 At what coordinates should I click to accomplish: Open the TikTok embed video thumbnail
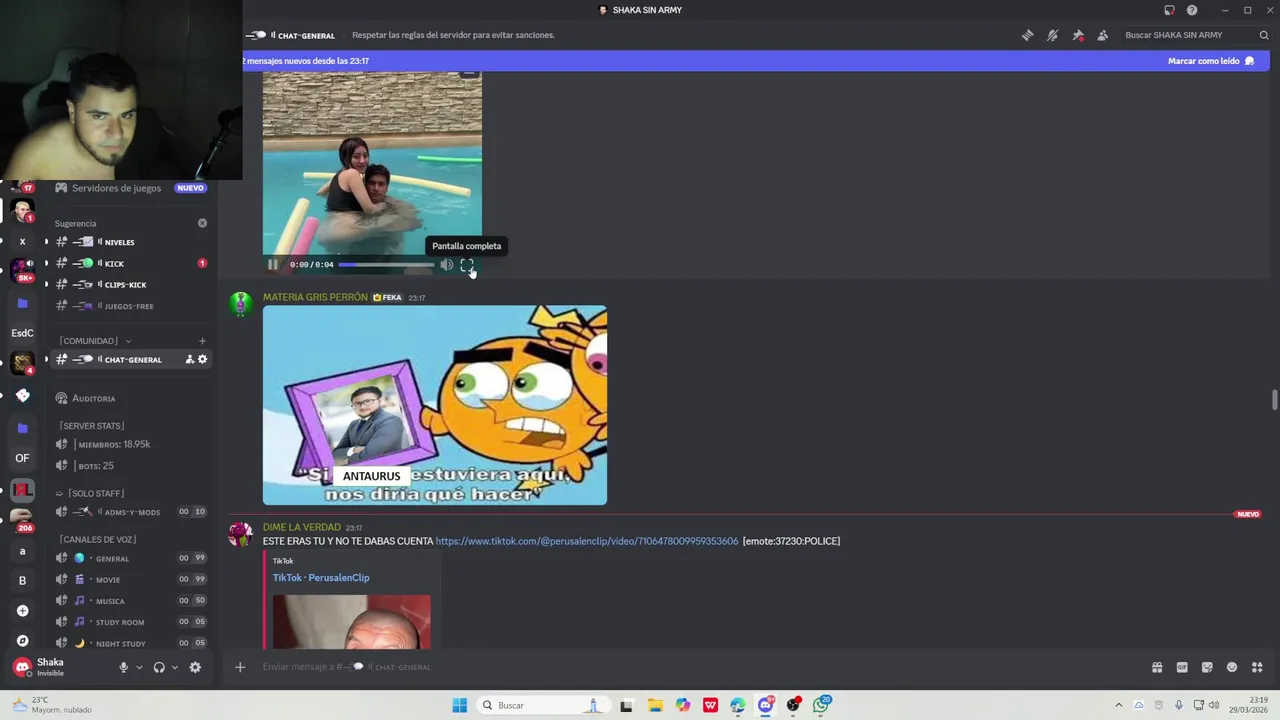click(x=352, y=622)
